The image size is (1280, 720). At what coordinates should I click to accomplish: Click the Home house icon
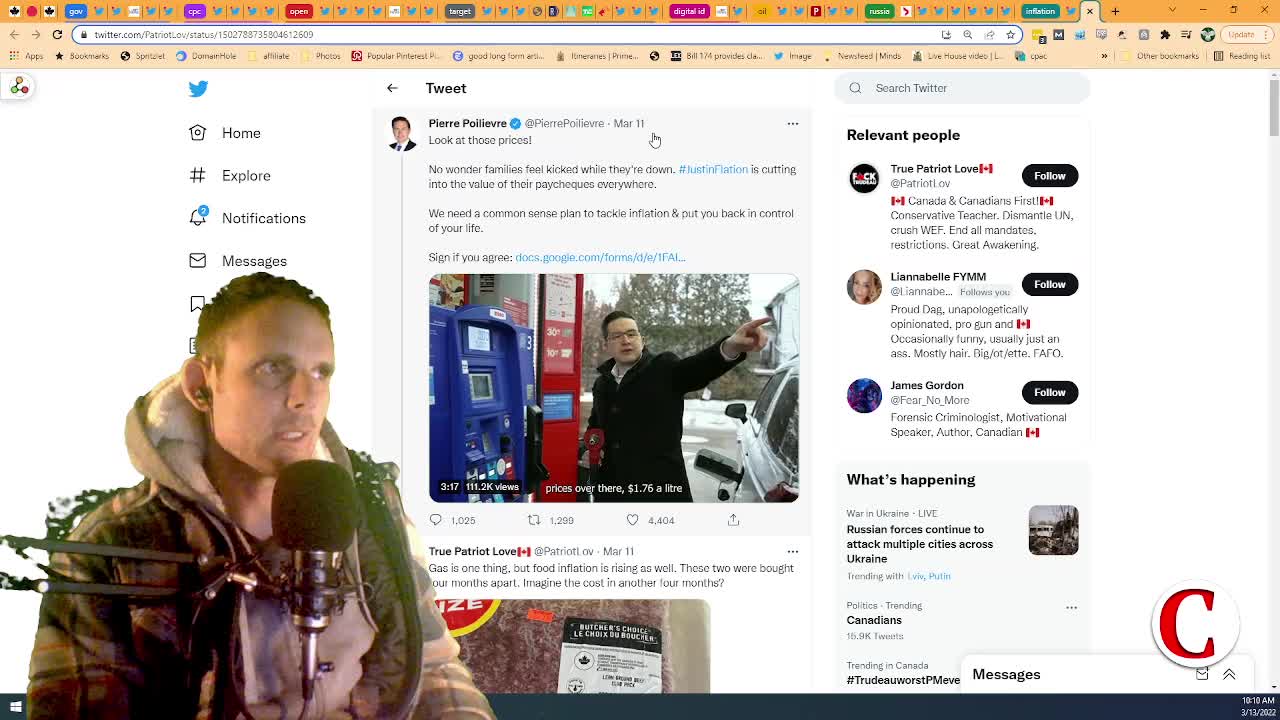(198, 133)
